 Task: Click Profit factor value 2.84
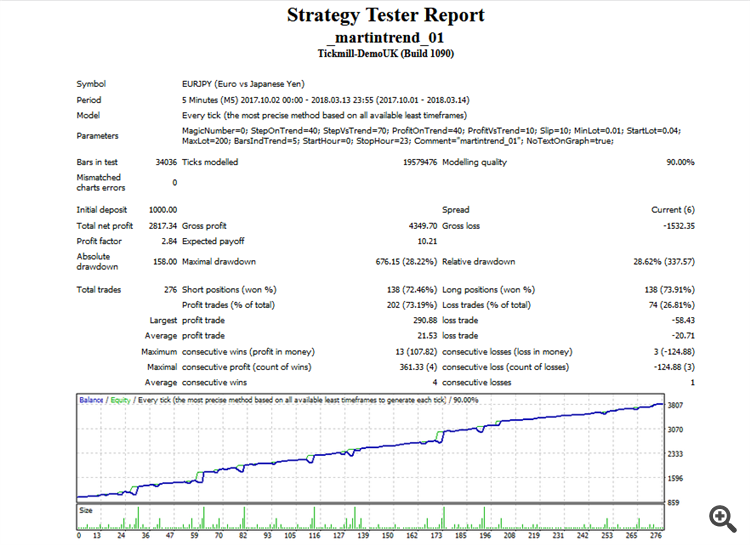(169, 241)
